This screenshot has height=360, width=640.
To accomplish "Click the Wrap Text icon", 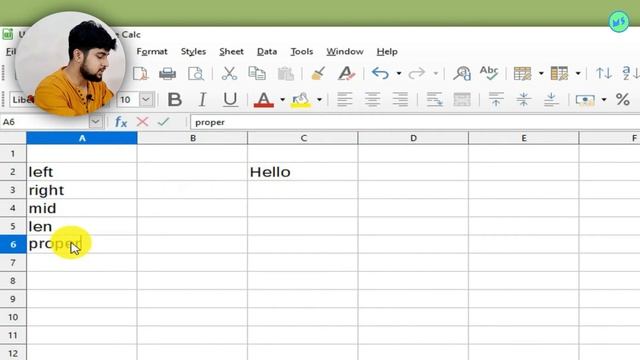I will tap(434, 100).
